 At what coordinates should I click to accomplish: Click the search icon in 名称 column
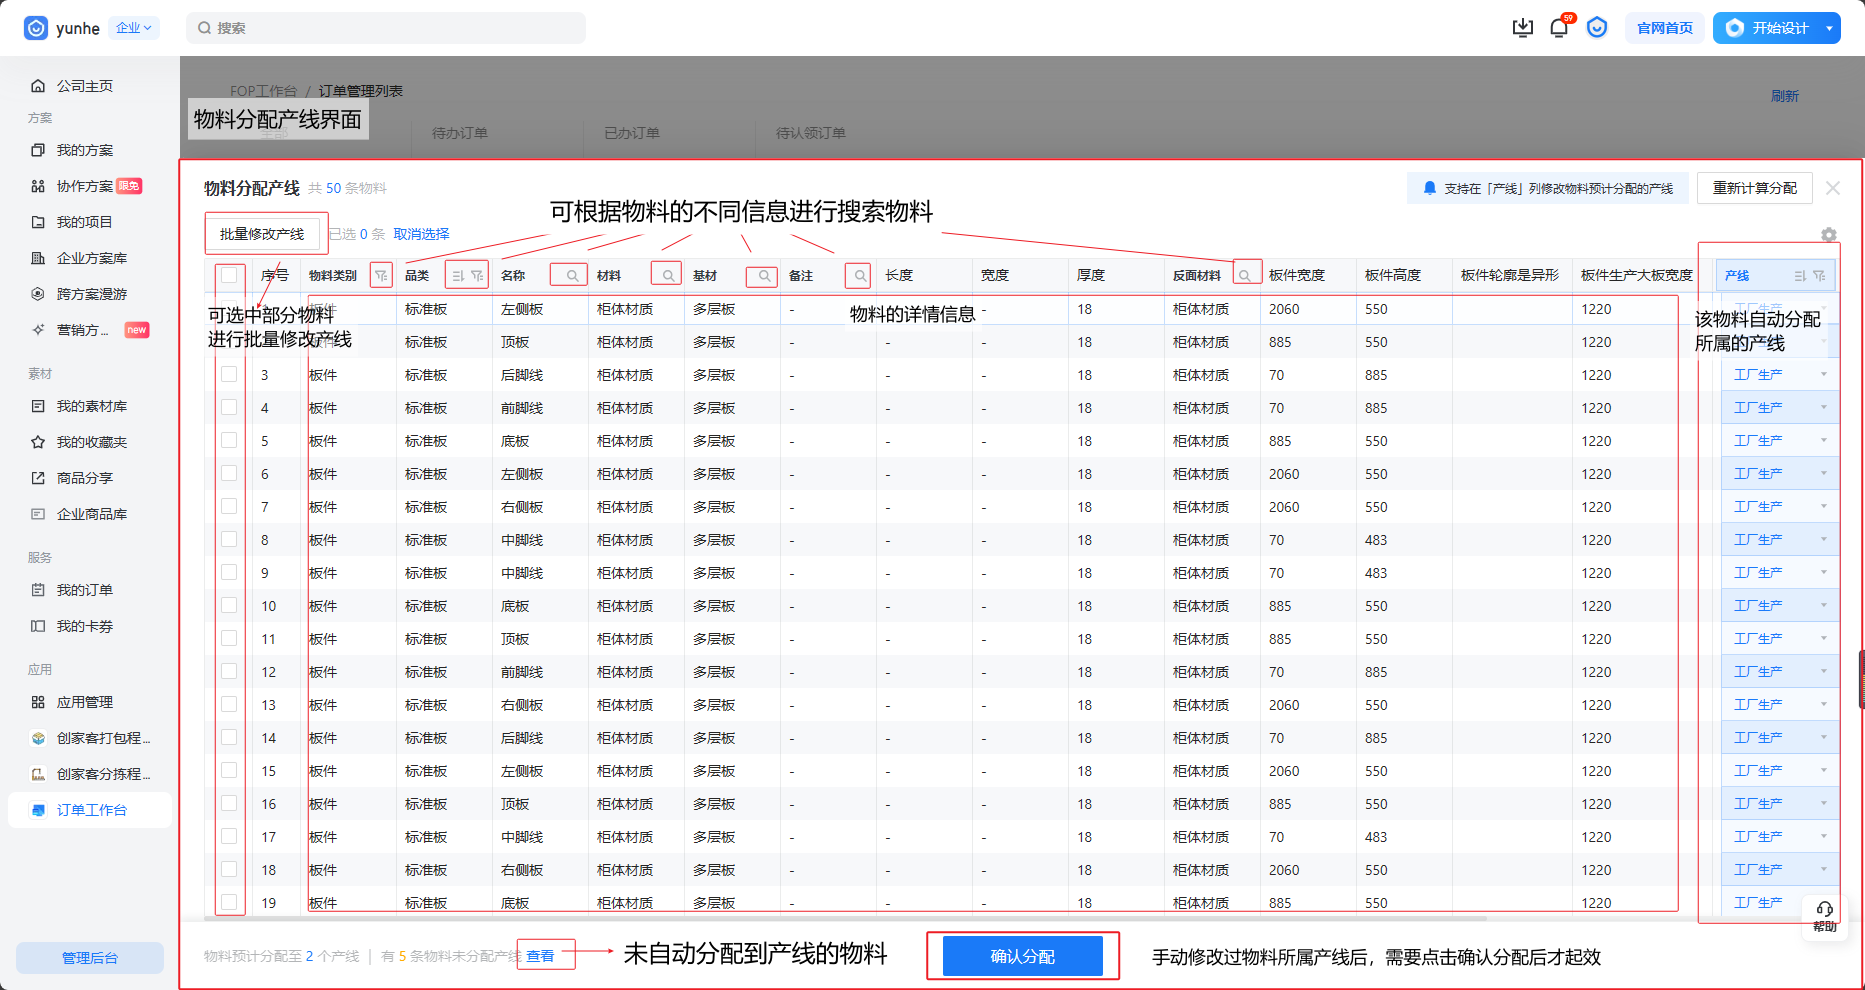pyautogui.click(x=572, y=275)
